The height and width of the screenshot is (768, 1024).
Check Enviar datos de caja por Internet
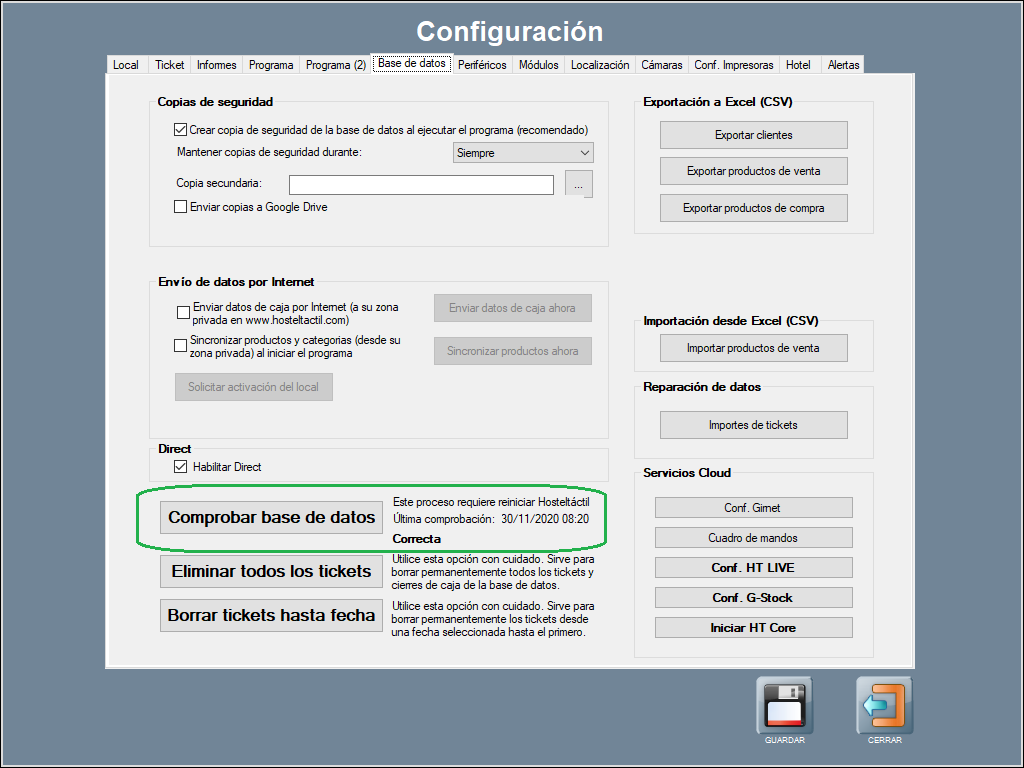(183, 313)
